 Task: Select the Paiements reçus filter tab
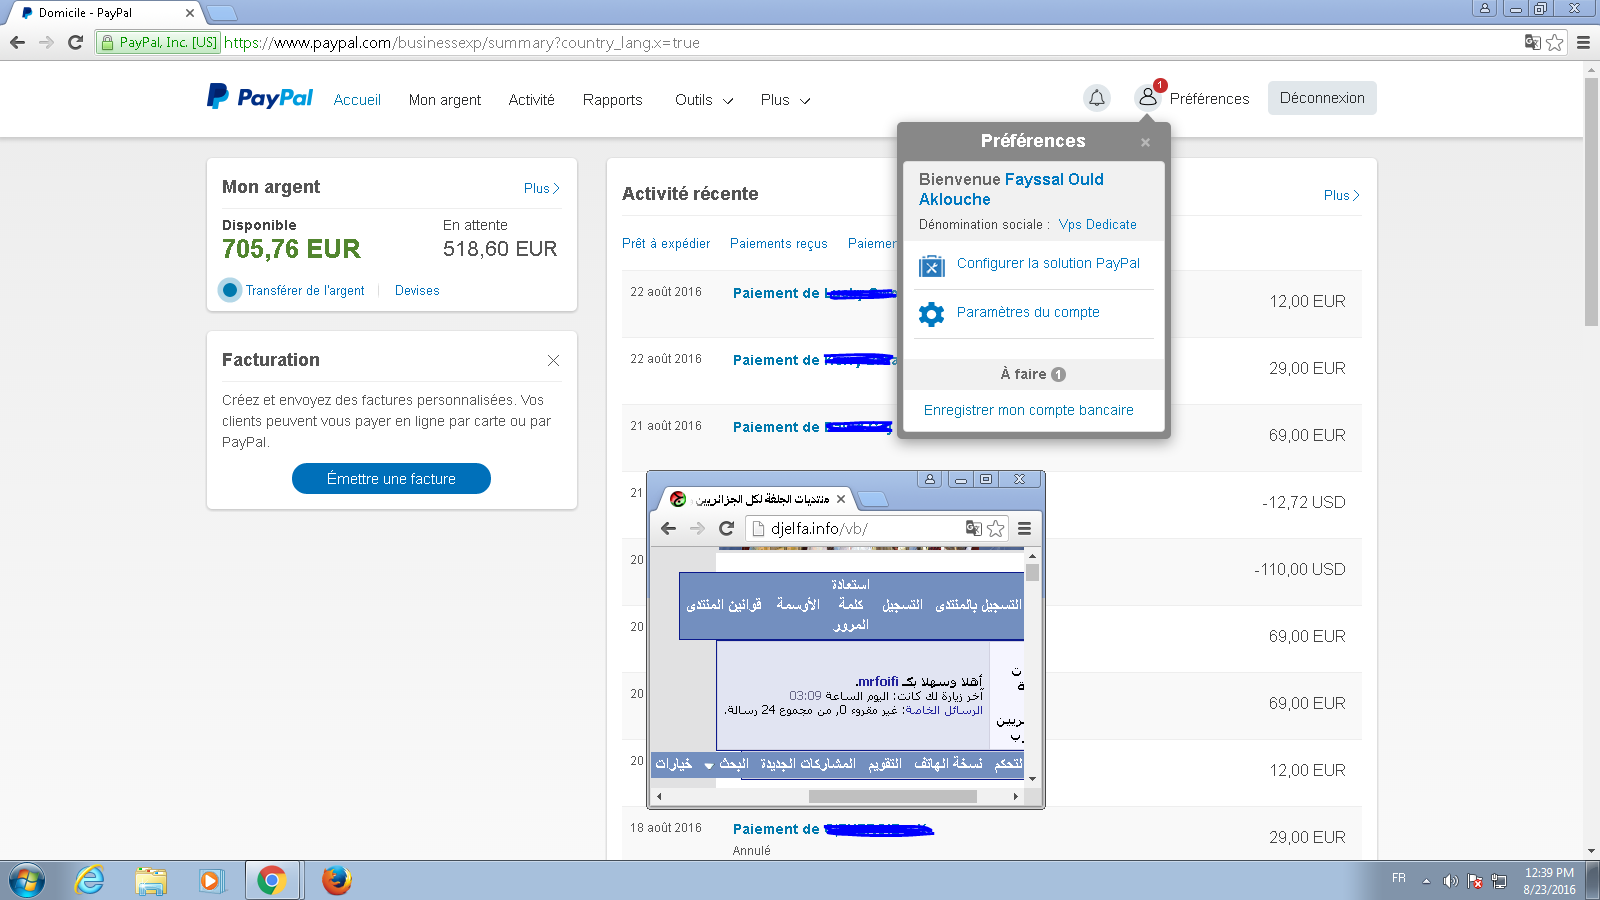coord(779,243)
